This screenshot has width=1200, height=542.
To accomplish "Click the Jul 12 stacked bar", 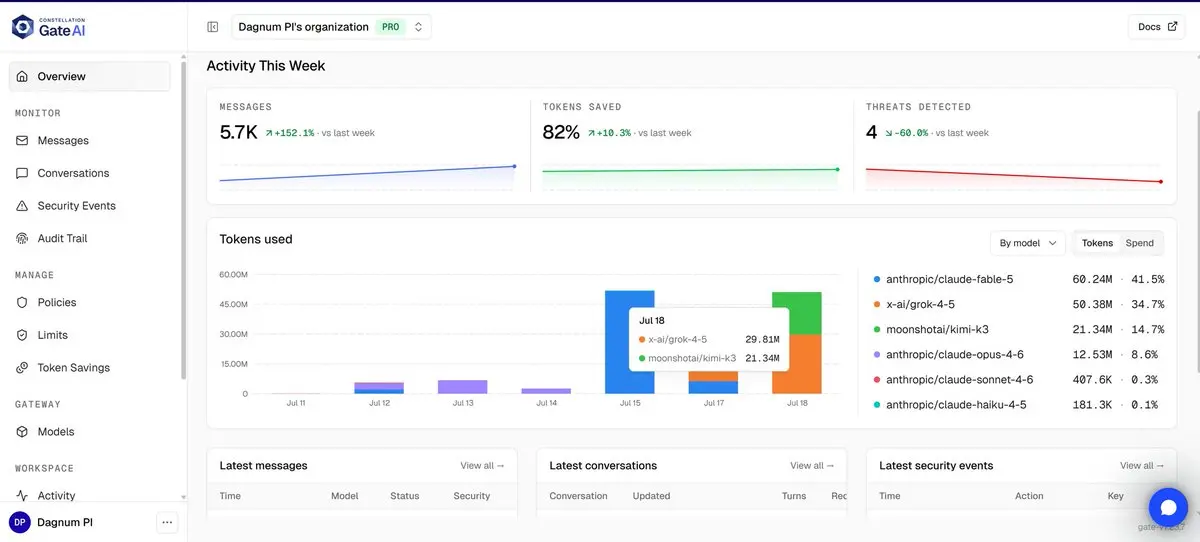I will point(379,388).
